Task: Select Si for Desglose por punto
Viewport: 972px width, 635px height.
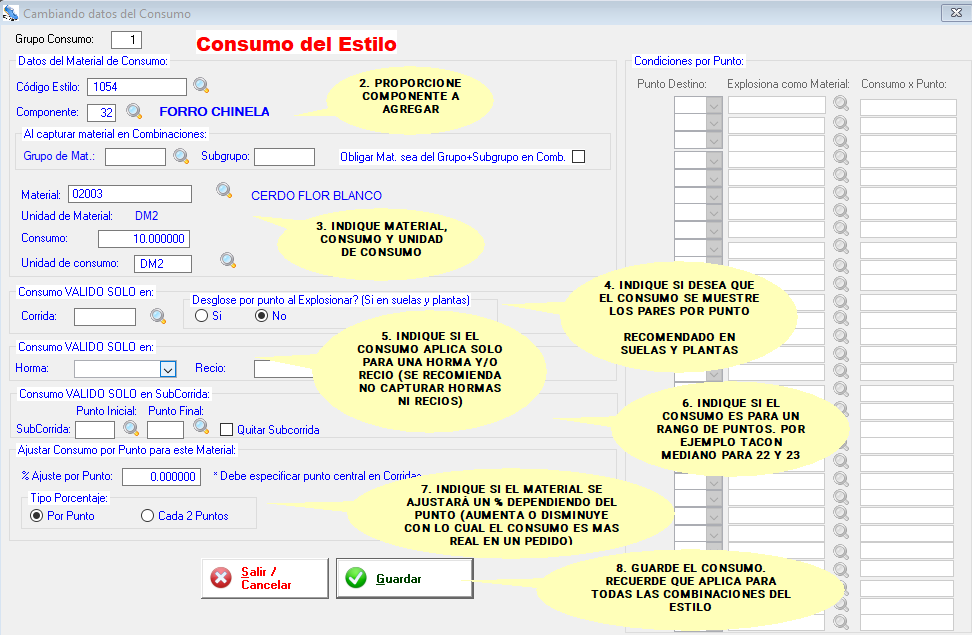Action: pyautogui.click(x=201, y=316)
